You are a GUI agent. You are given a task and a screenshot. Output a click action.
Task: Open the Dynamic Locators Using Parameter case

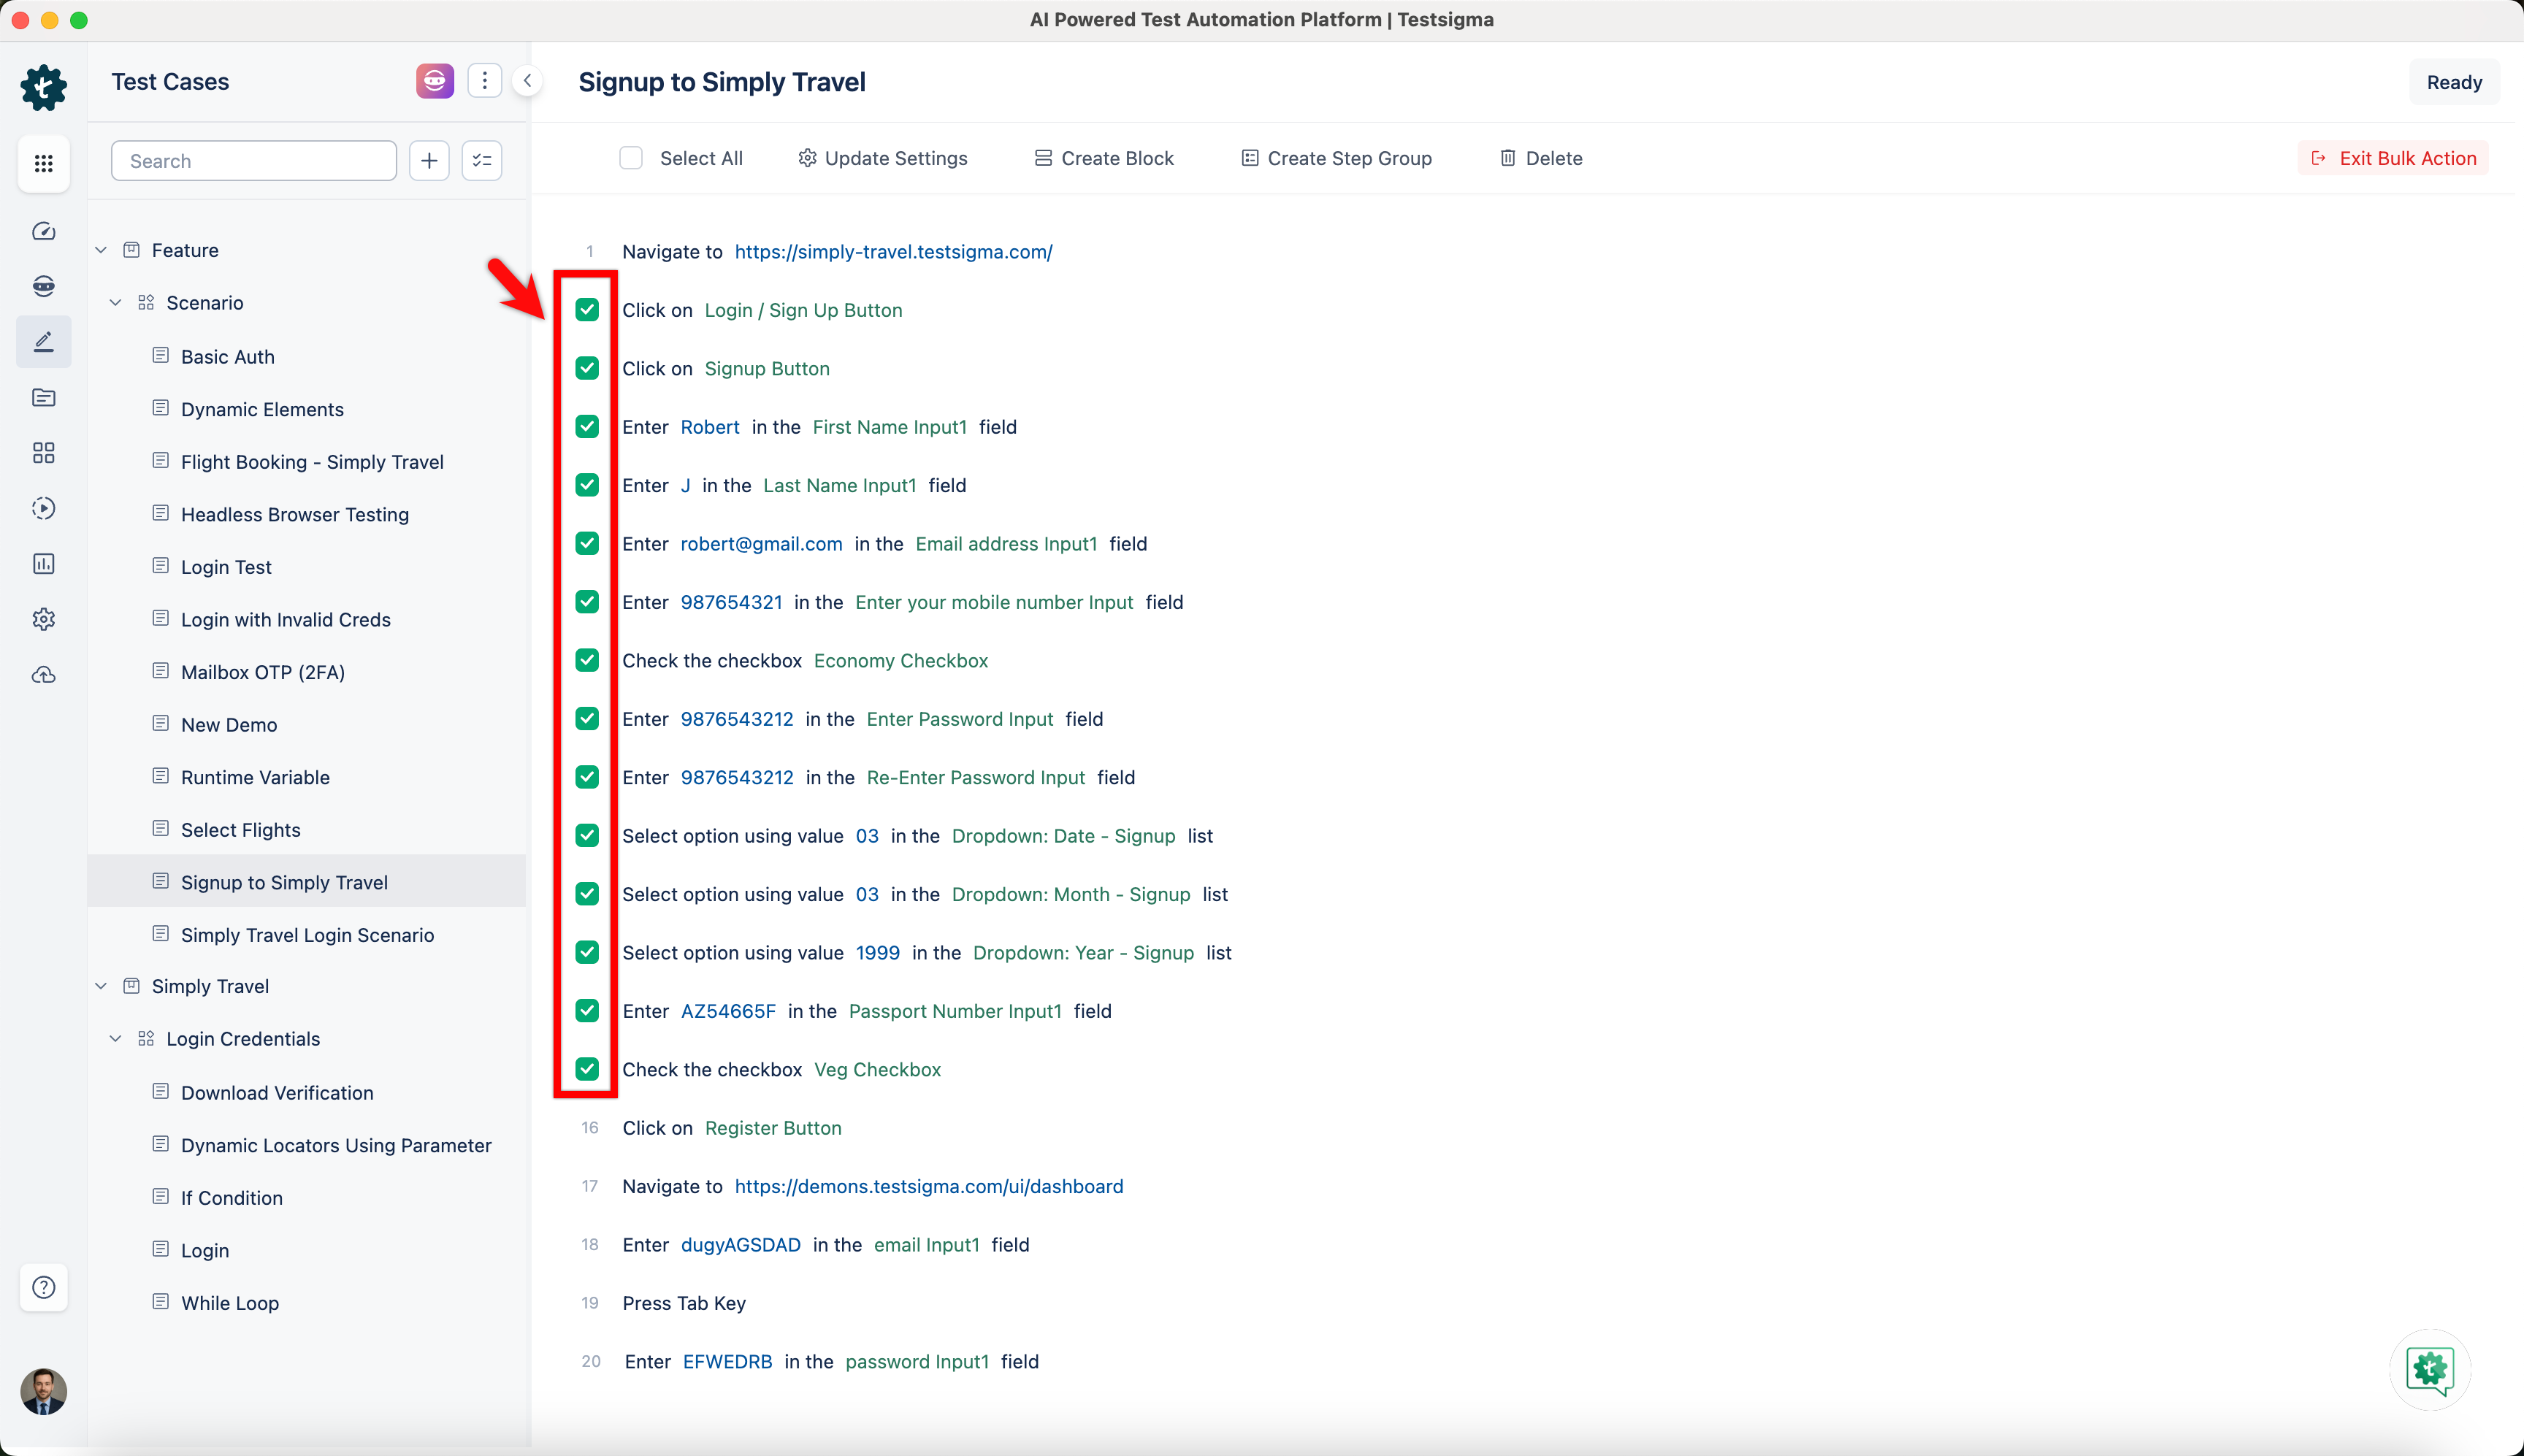(336, 1145)
